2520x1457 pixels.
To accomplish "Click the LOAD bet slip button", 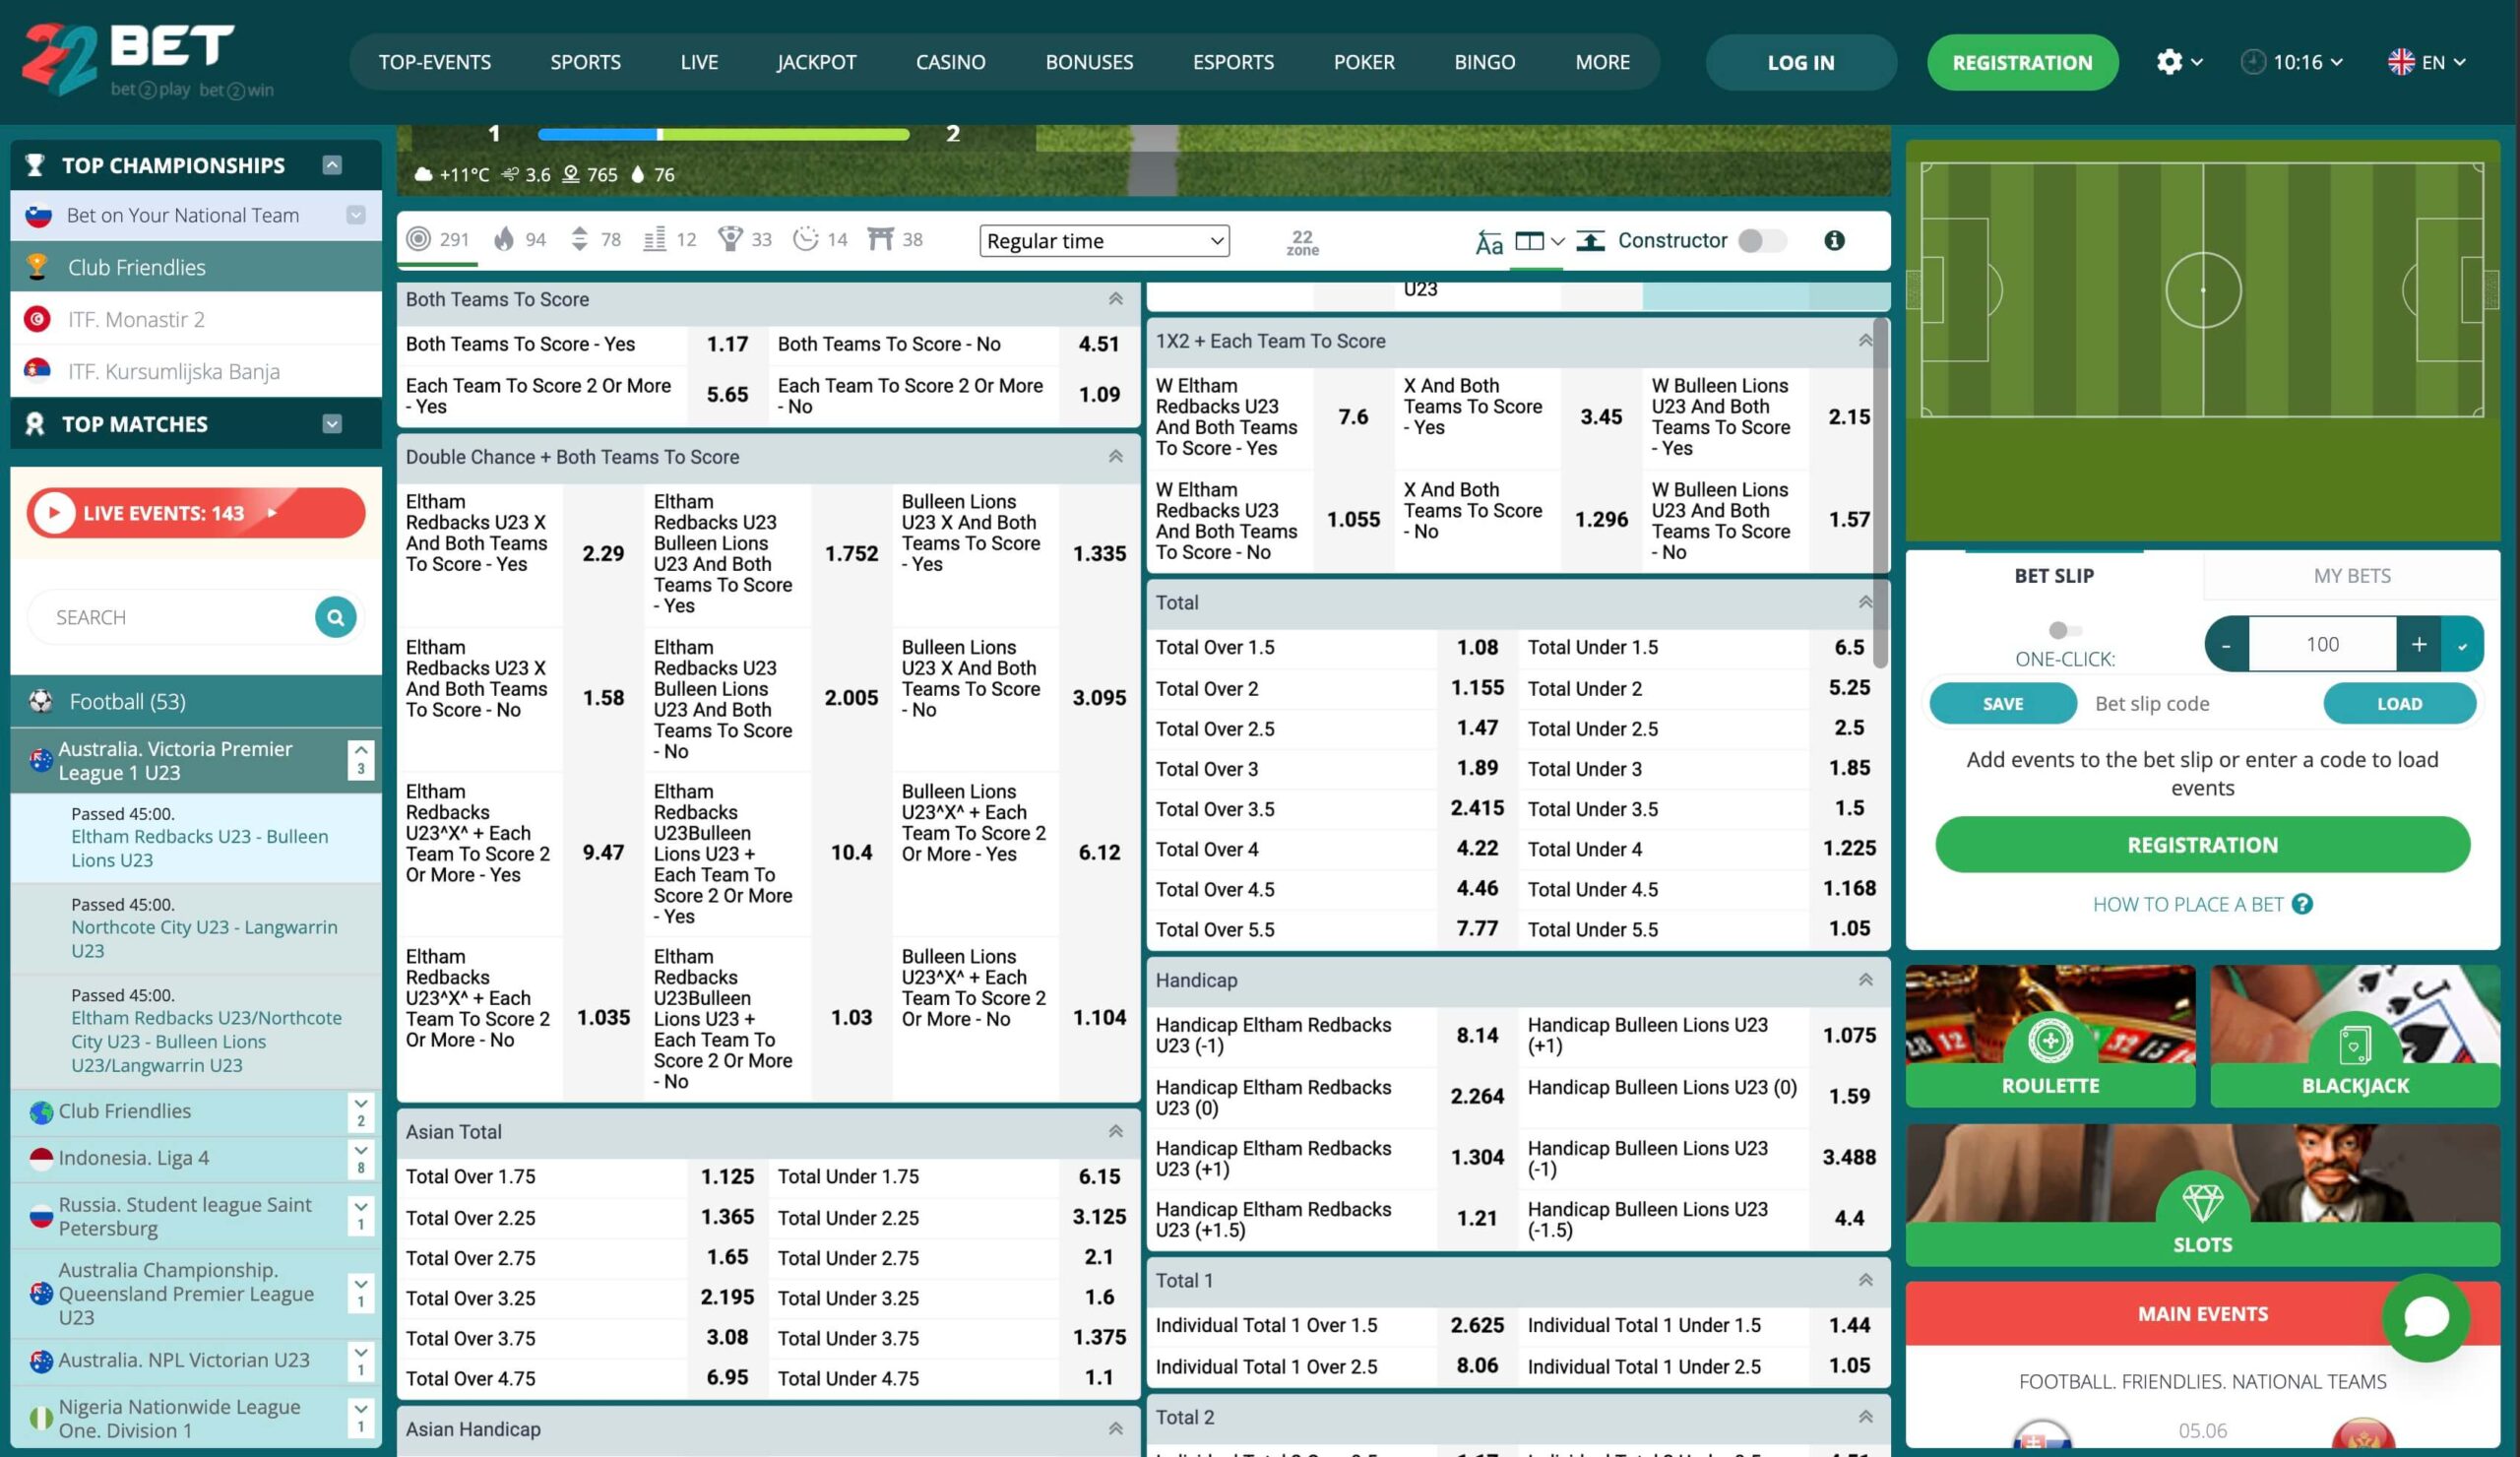I will pos(2399,703).
